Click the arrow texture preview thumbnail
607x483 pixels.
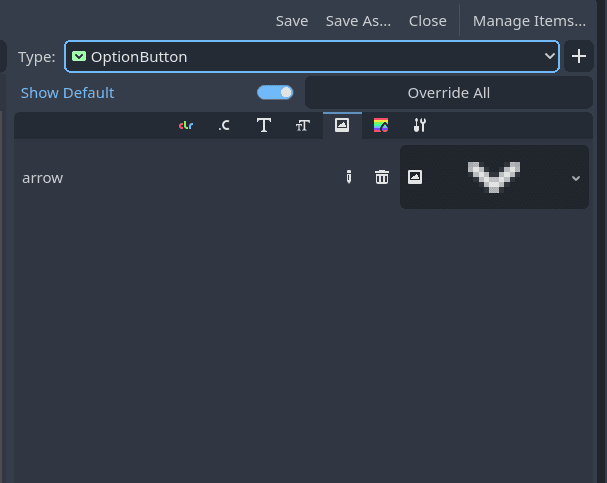(494, 177)
